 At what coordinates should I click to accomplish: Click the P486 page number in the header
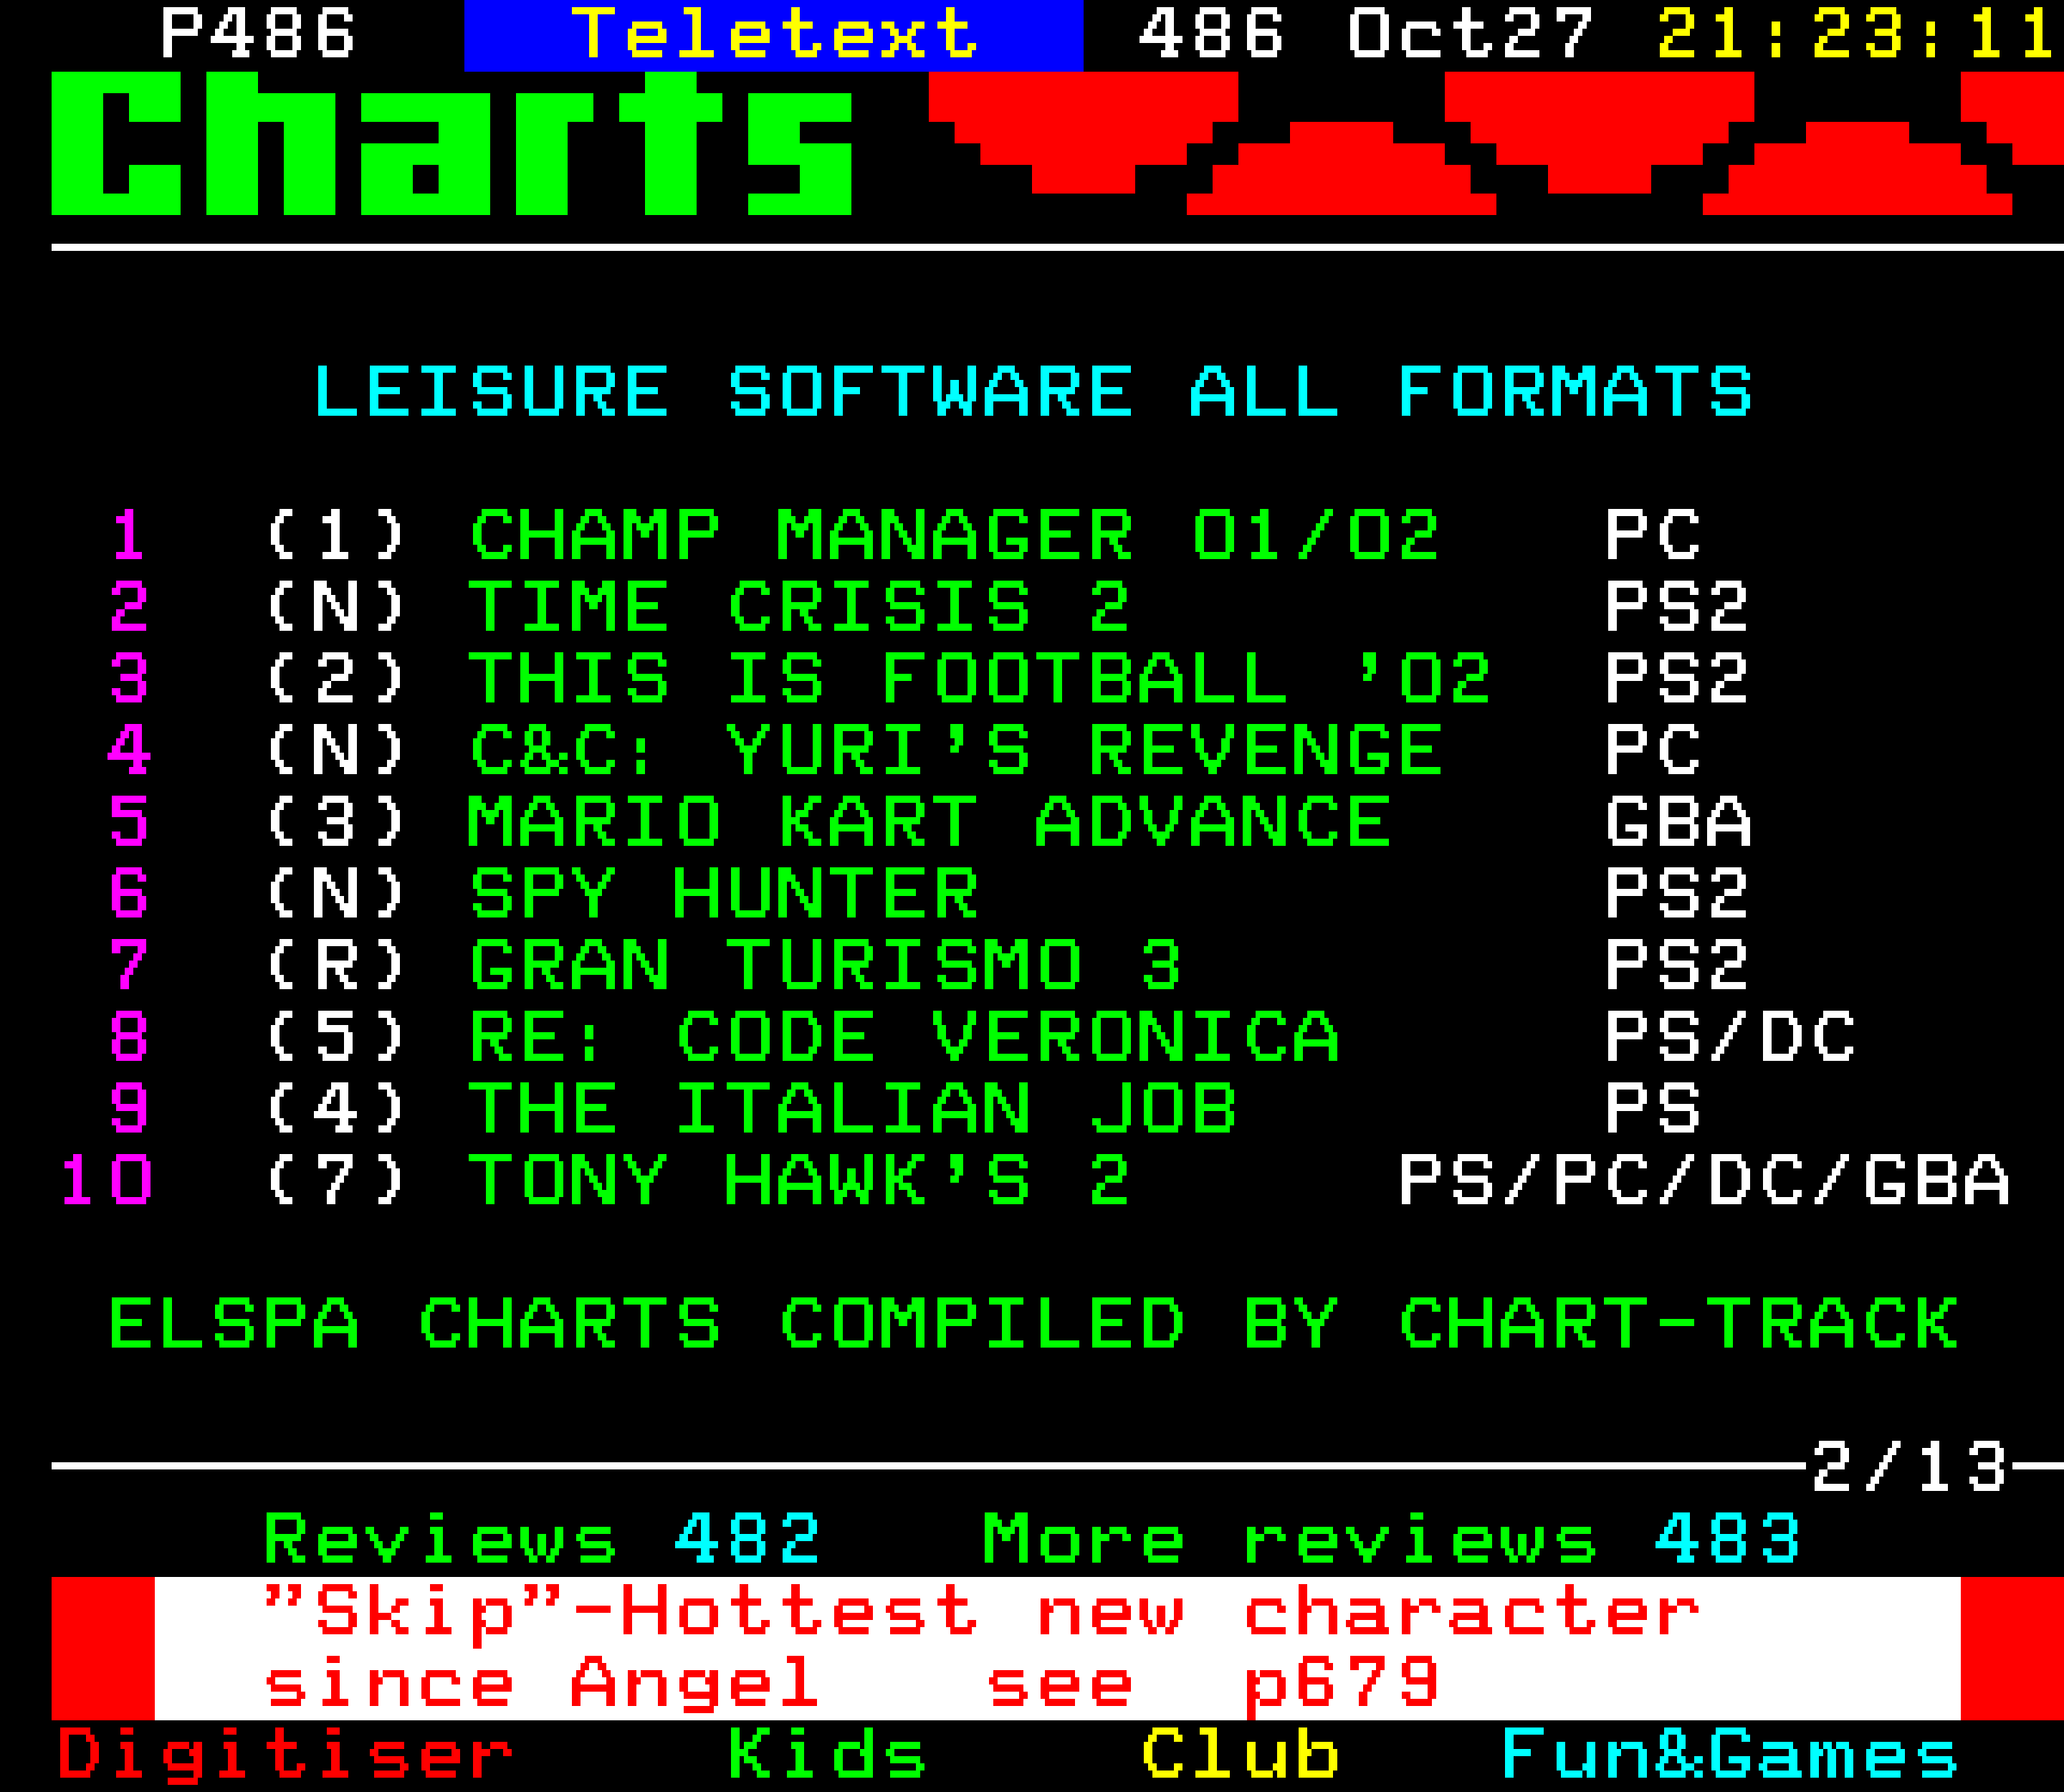coord(258,33)
